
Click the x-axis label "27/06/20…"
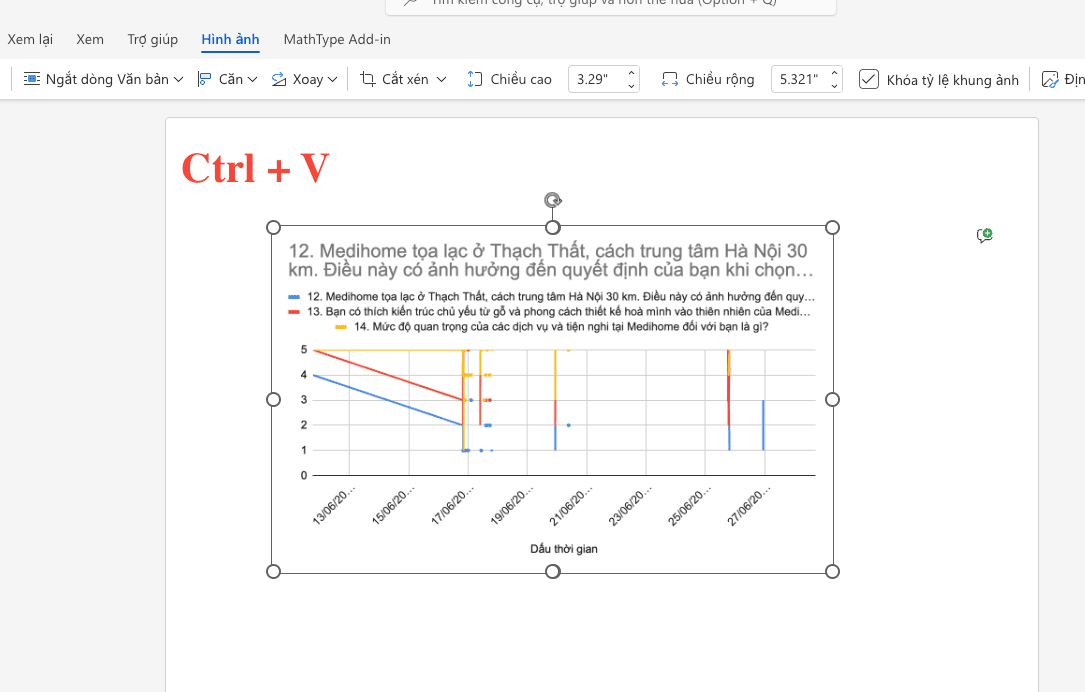(748, 505)
